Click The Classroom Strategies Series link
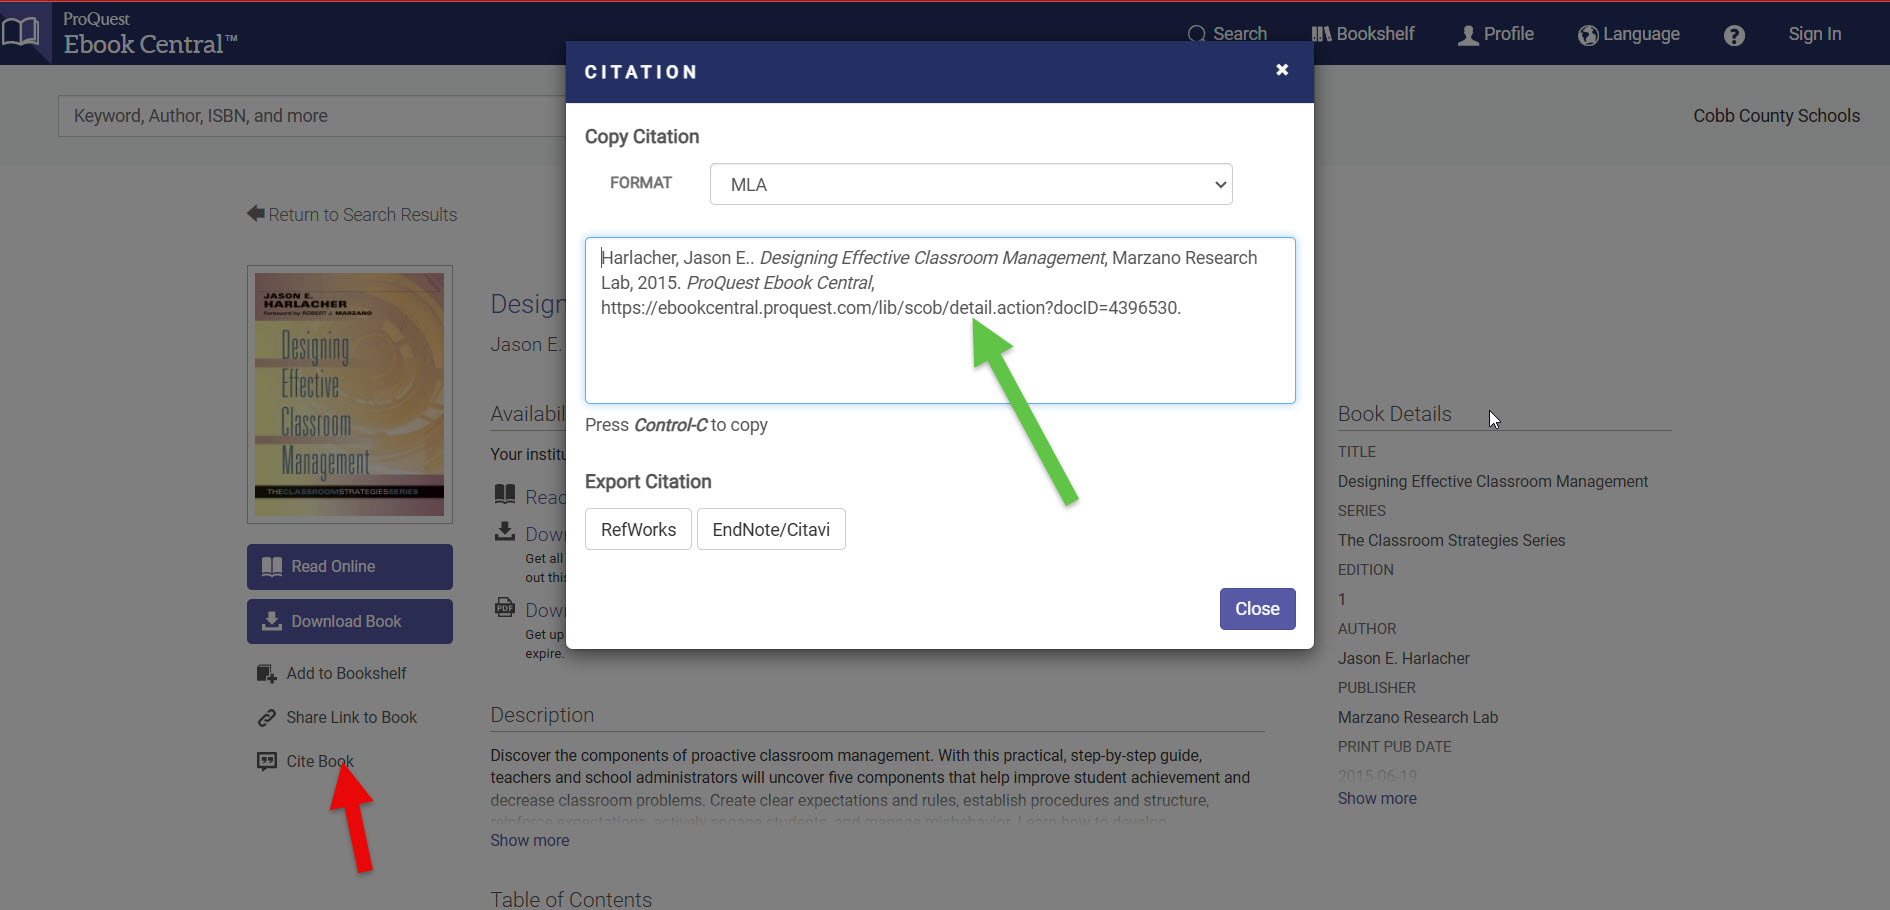1890x910 pixels. point(1451,540)
